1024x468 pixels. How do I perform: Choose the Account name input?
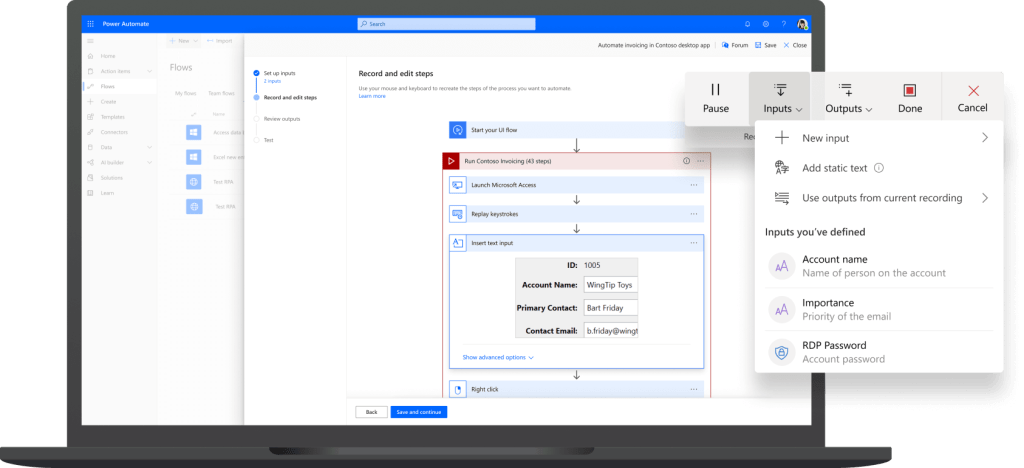tap(878, 266)
